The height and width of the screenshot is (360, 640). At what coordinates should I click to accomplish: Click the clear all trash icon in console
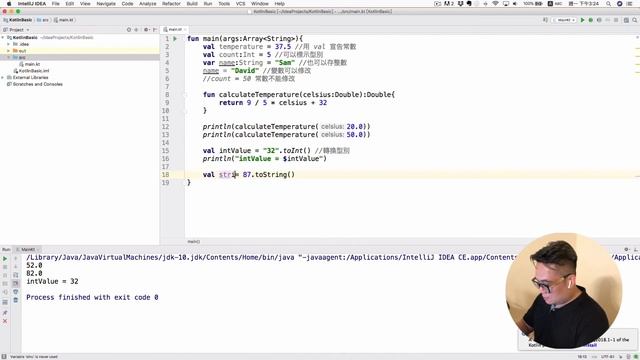point(16,300)
